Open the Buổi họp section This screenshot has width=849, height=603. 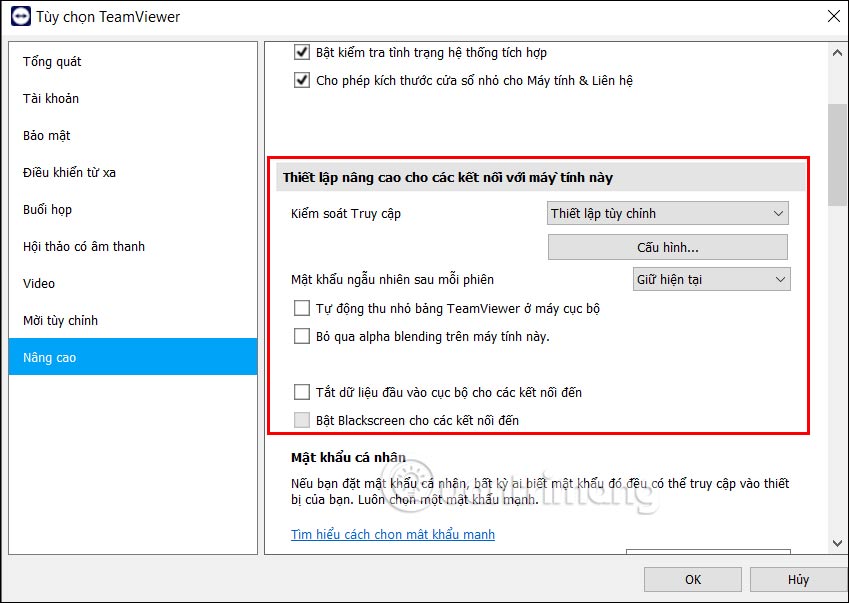51,209
